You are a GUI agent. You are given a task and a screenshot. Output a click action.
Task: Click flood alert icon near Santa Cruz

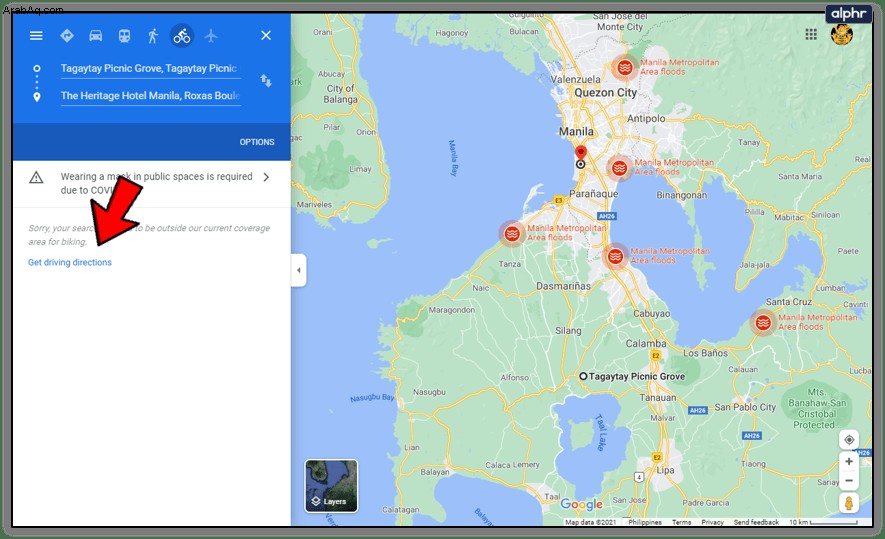(x=763, y=323)
